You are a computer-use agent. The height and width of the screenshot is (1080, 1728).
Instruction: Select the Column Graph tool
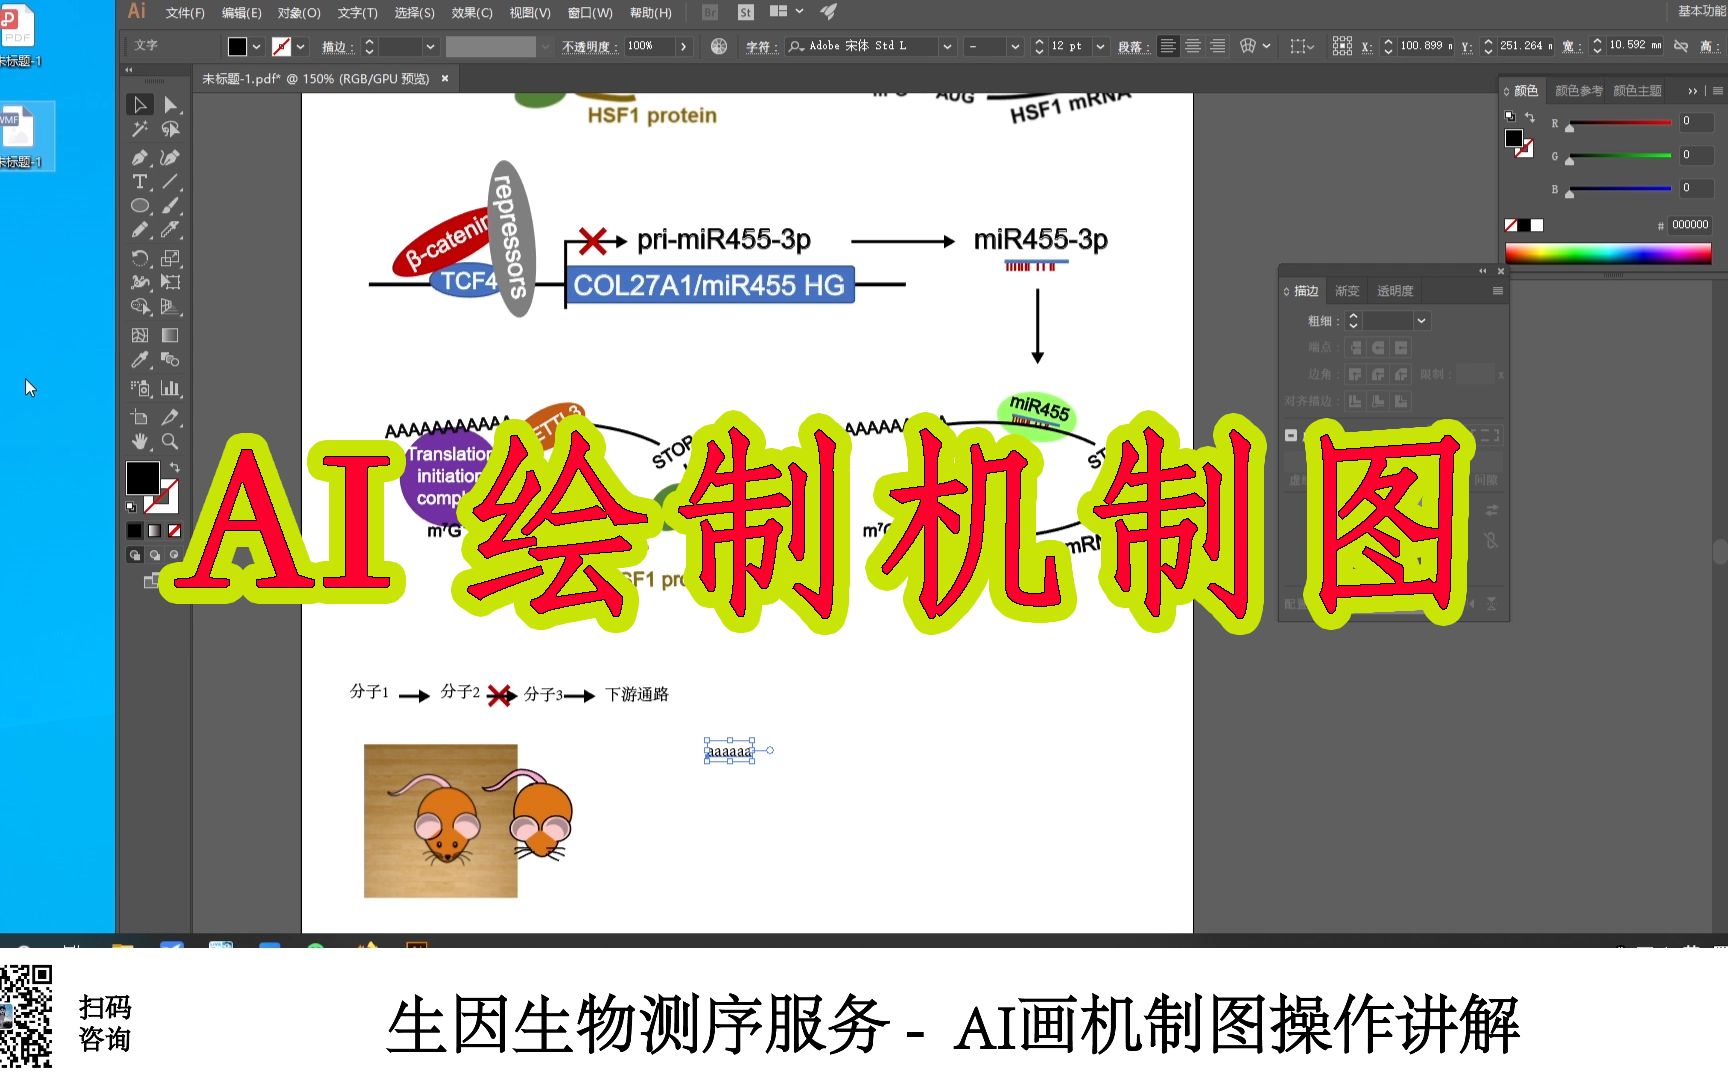[x=171, y=388]
